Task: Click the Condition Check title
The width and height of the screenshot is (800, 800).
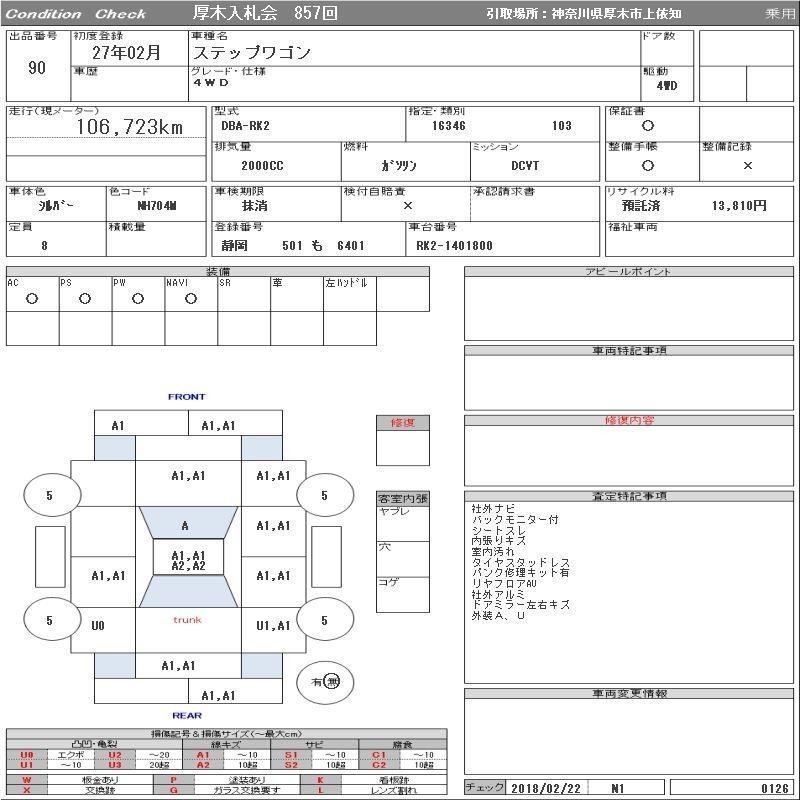Action: 76,14
